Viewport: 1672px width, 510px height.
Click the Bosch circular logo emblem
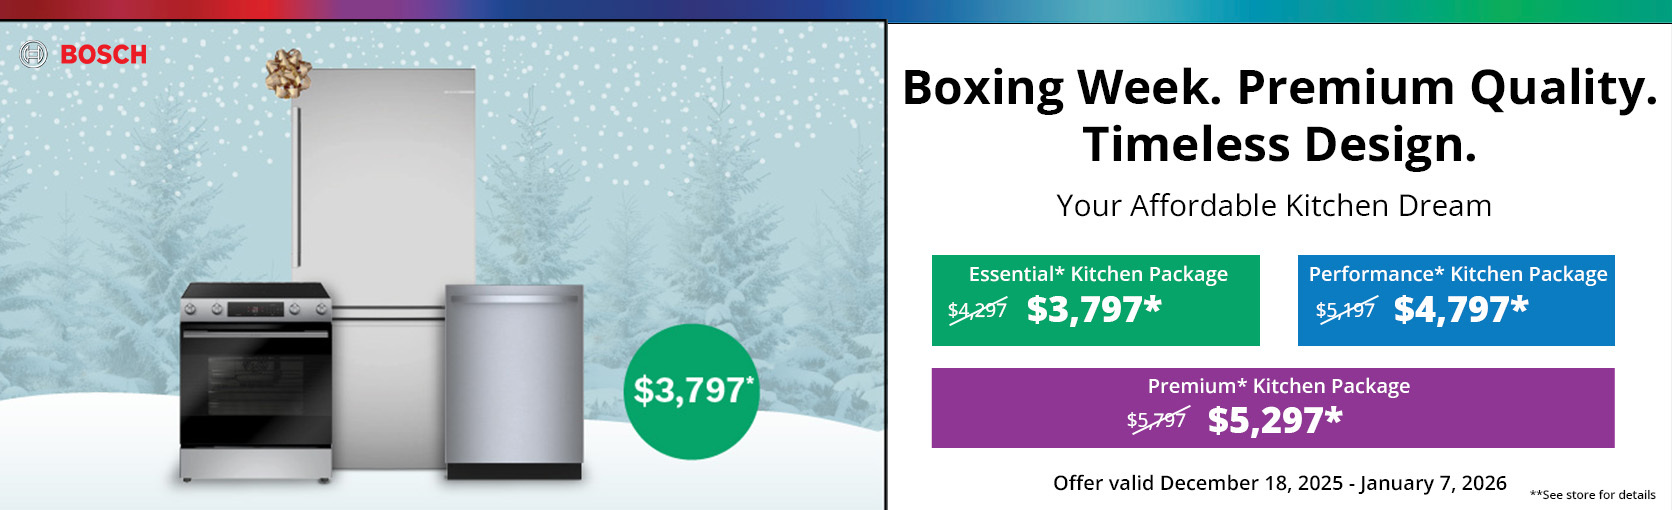33,54
